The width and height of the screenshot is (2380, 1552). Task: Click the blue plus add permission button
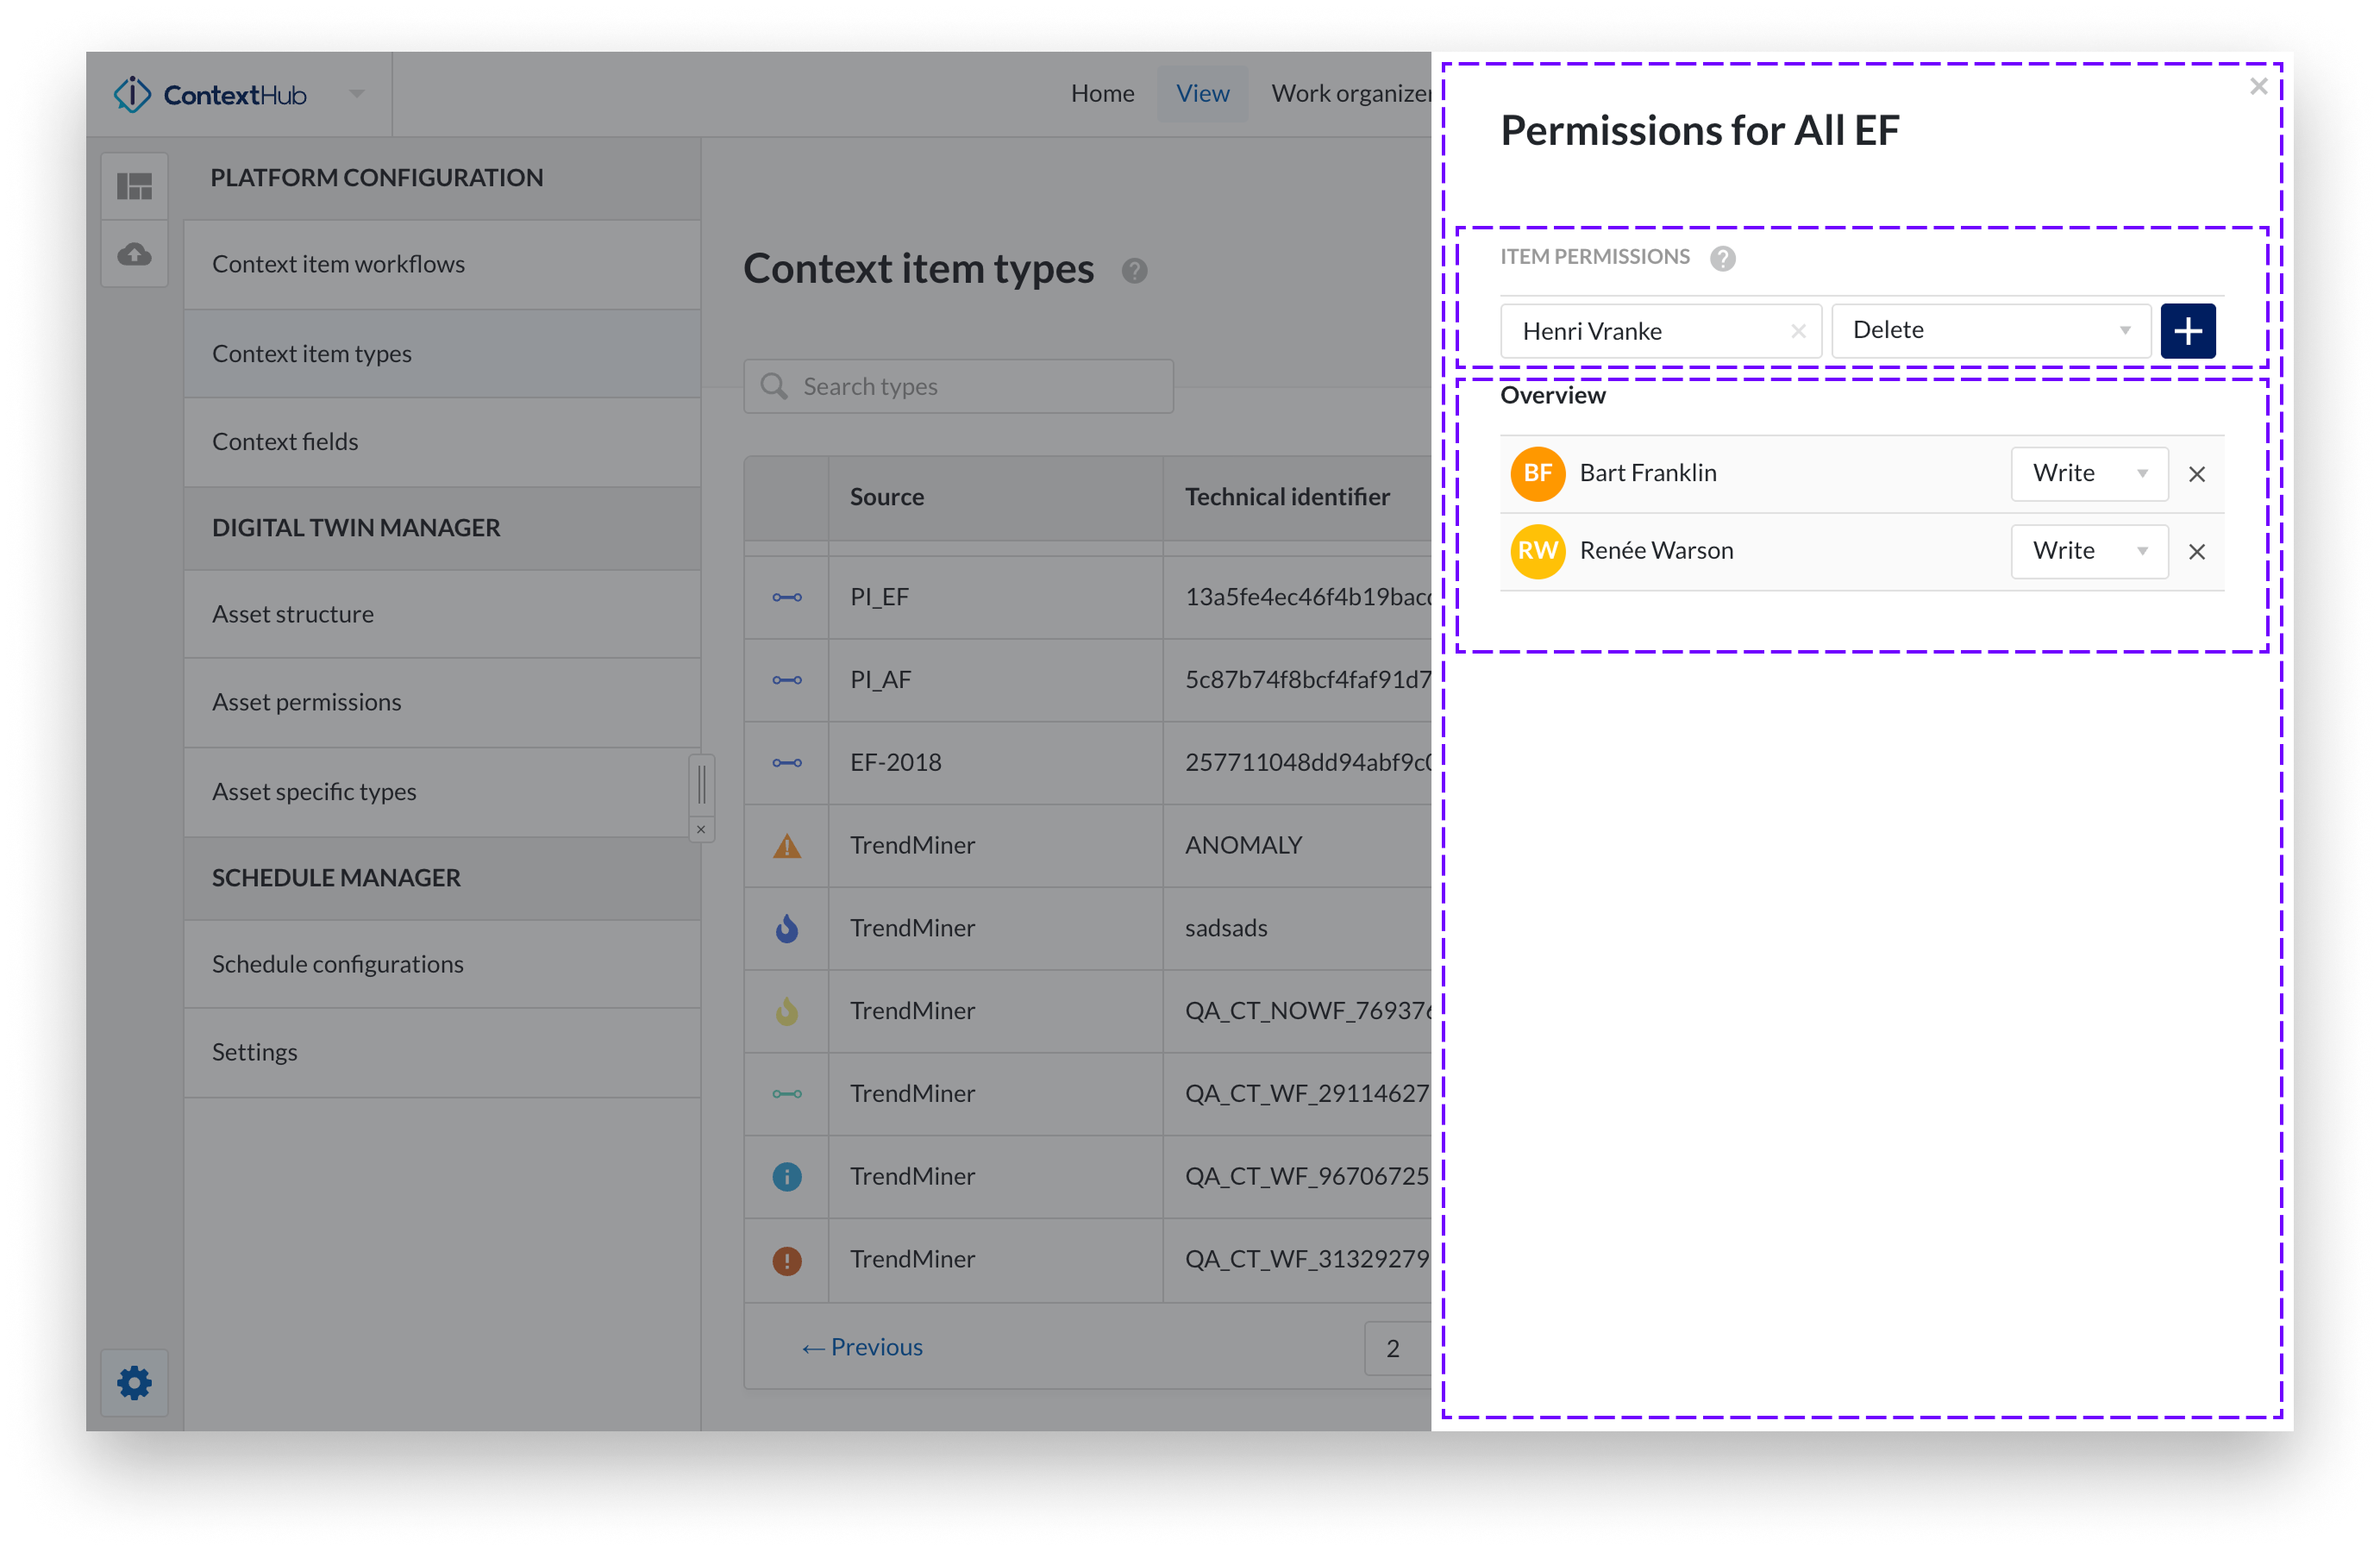tap(2187, 331)
